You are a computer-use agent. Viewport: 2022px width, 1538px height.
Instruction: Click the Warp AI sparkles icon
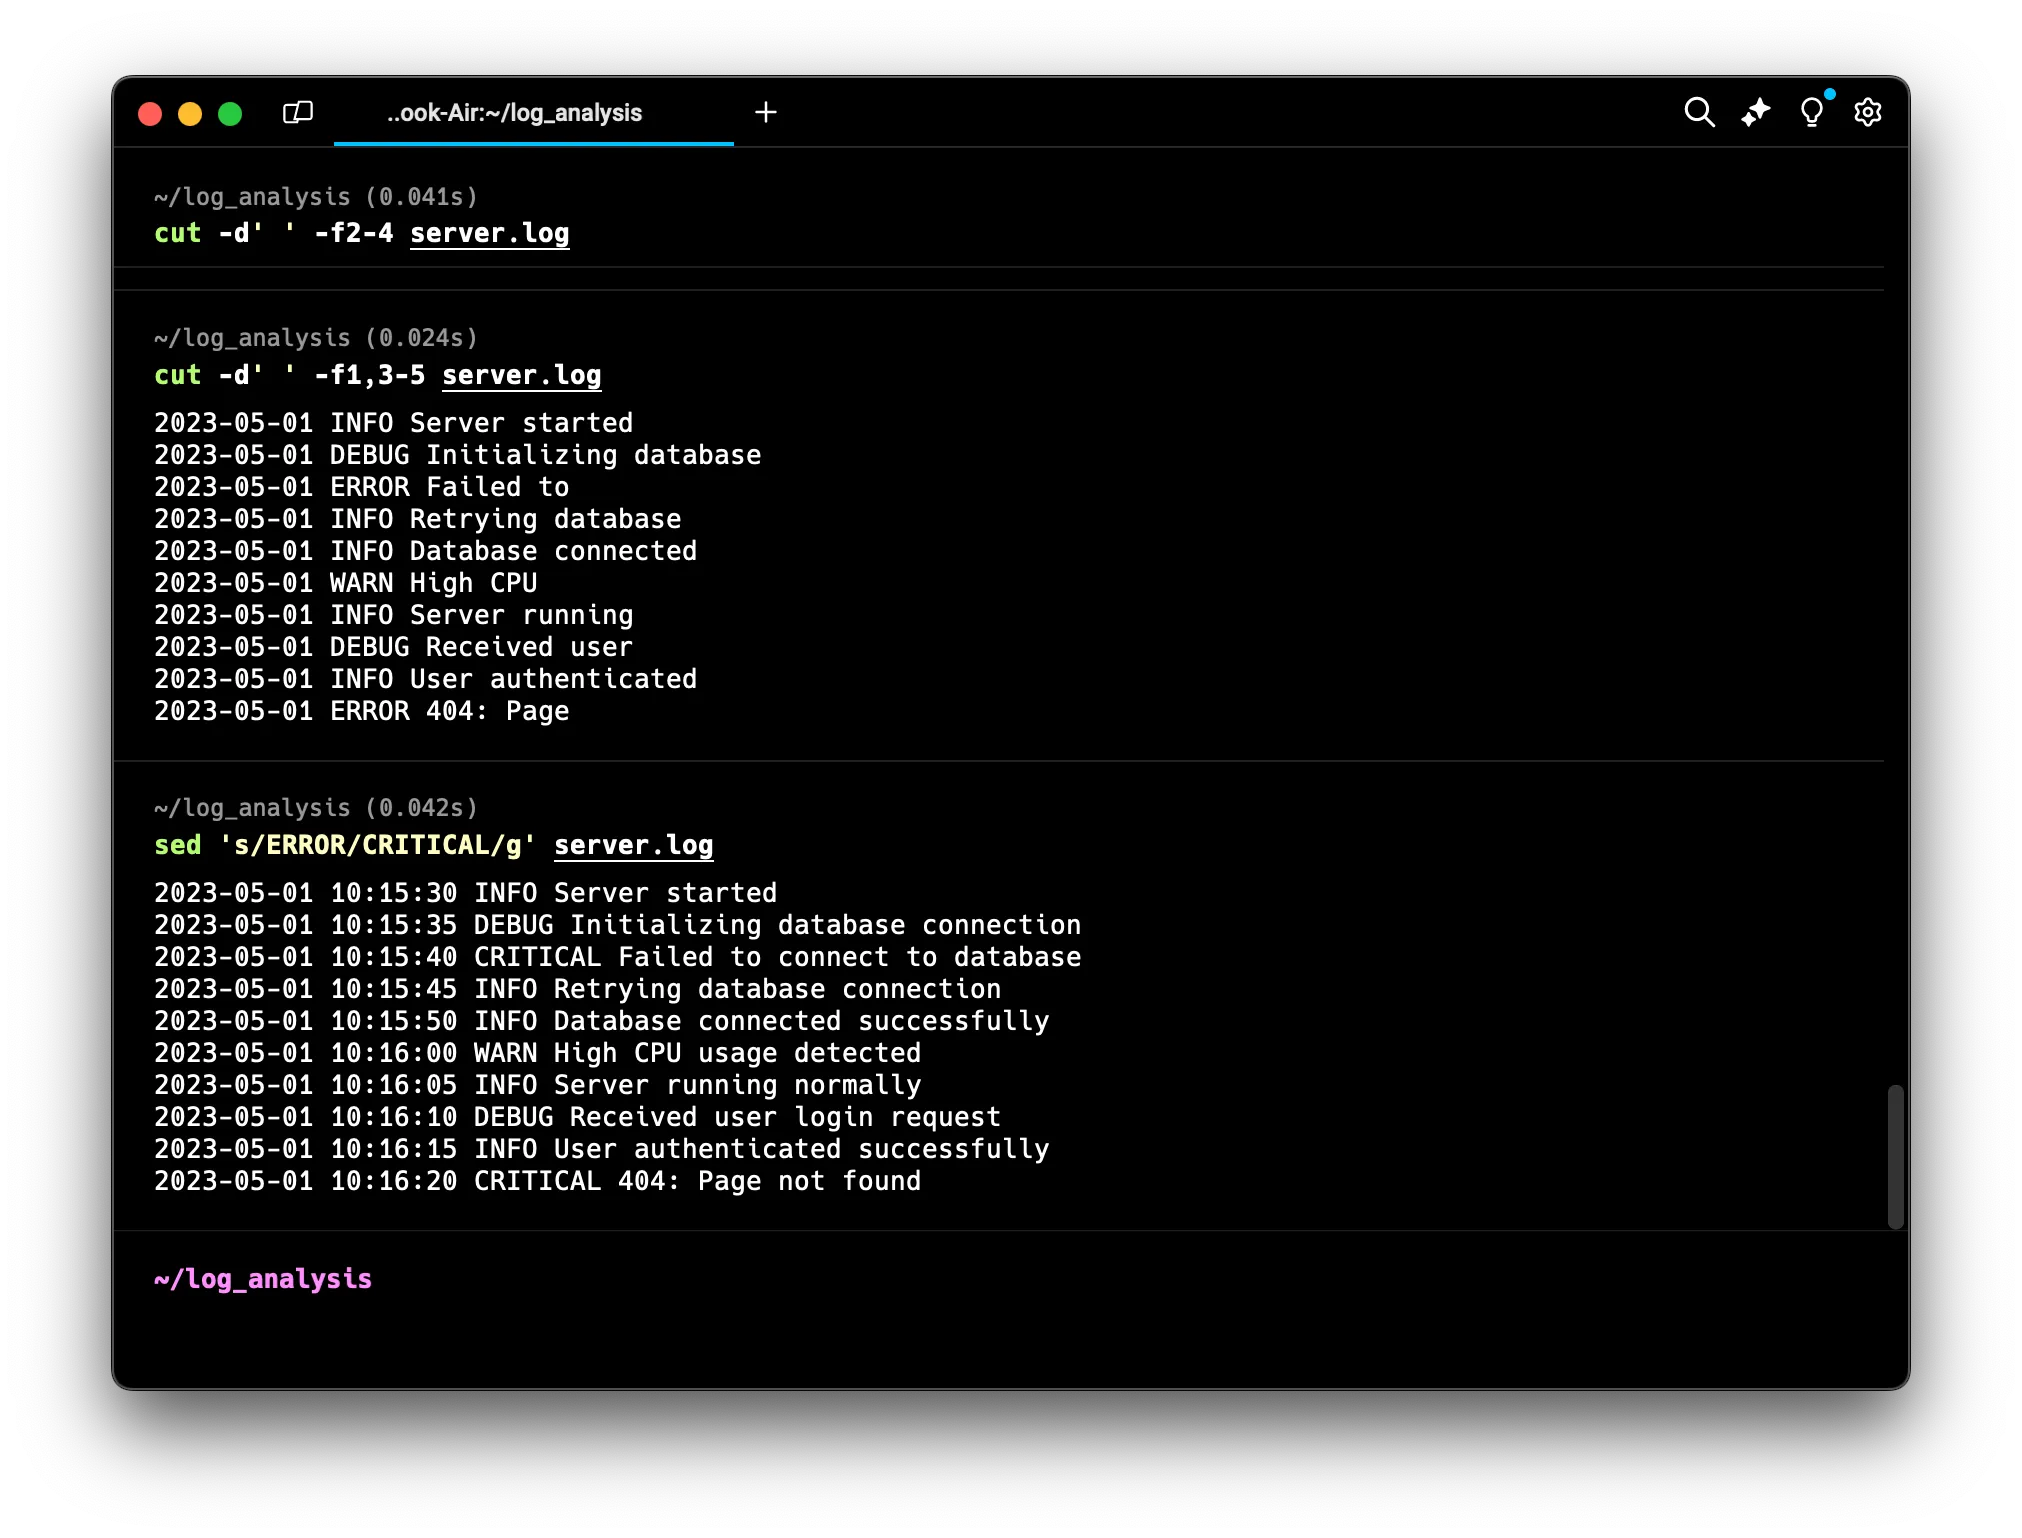coord(1755,112)
